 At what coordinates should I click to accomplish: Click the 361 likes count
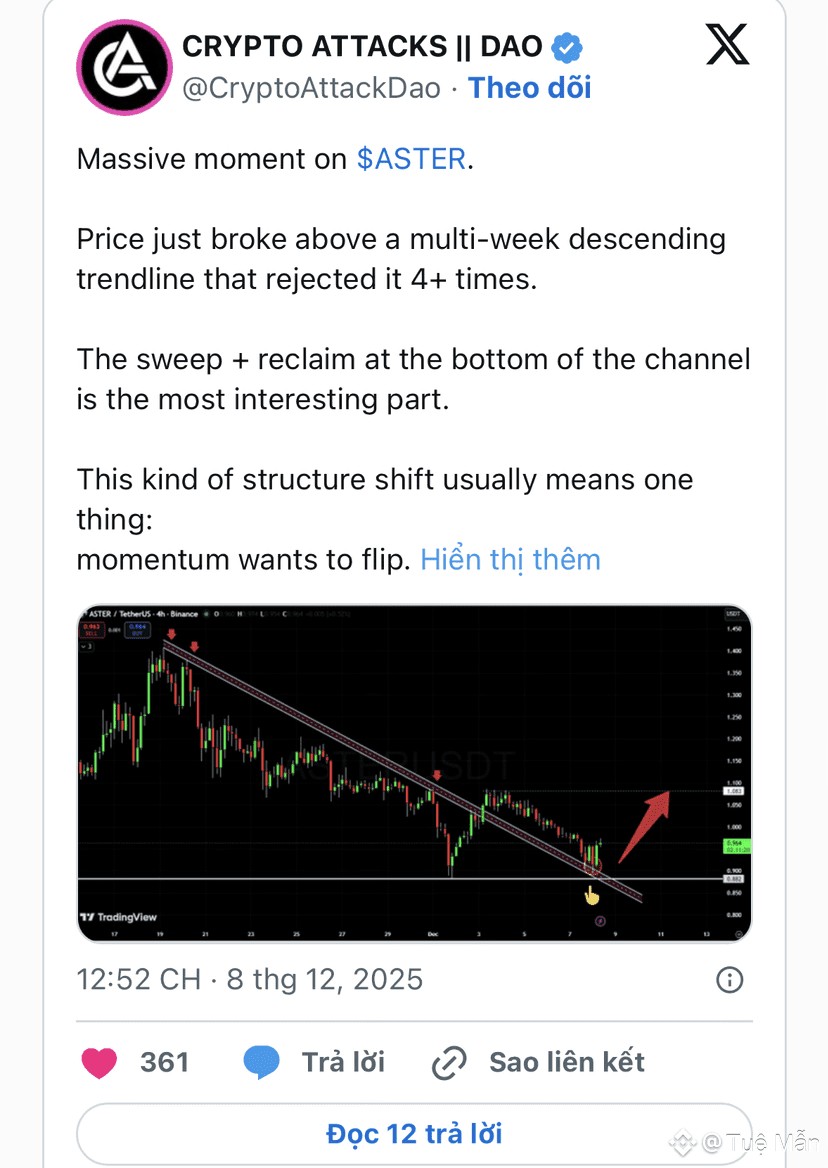(x=164, y=1062)
